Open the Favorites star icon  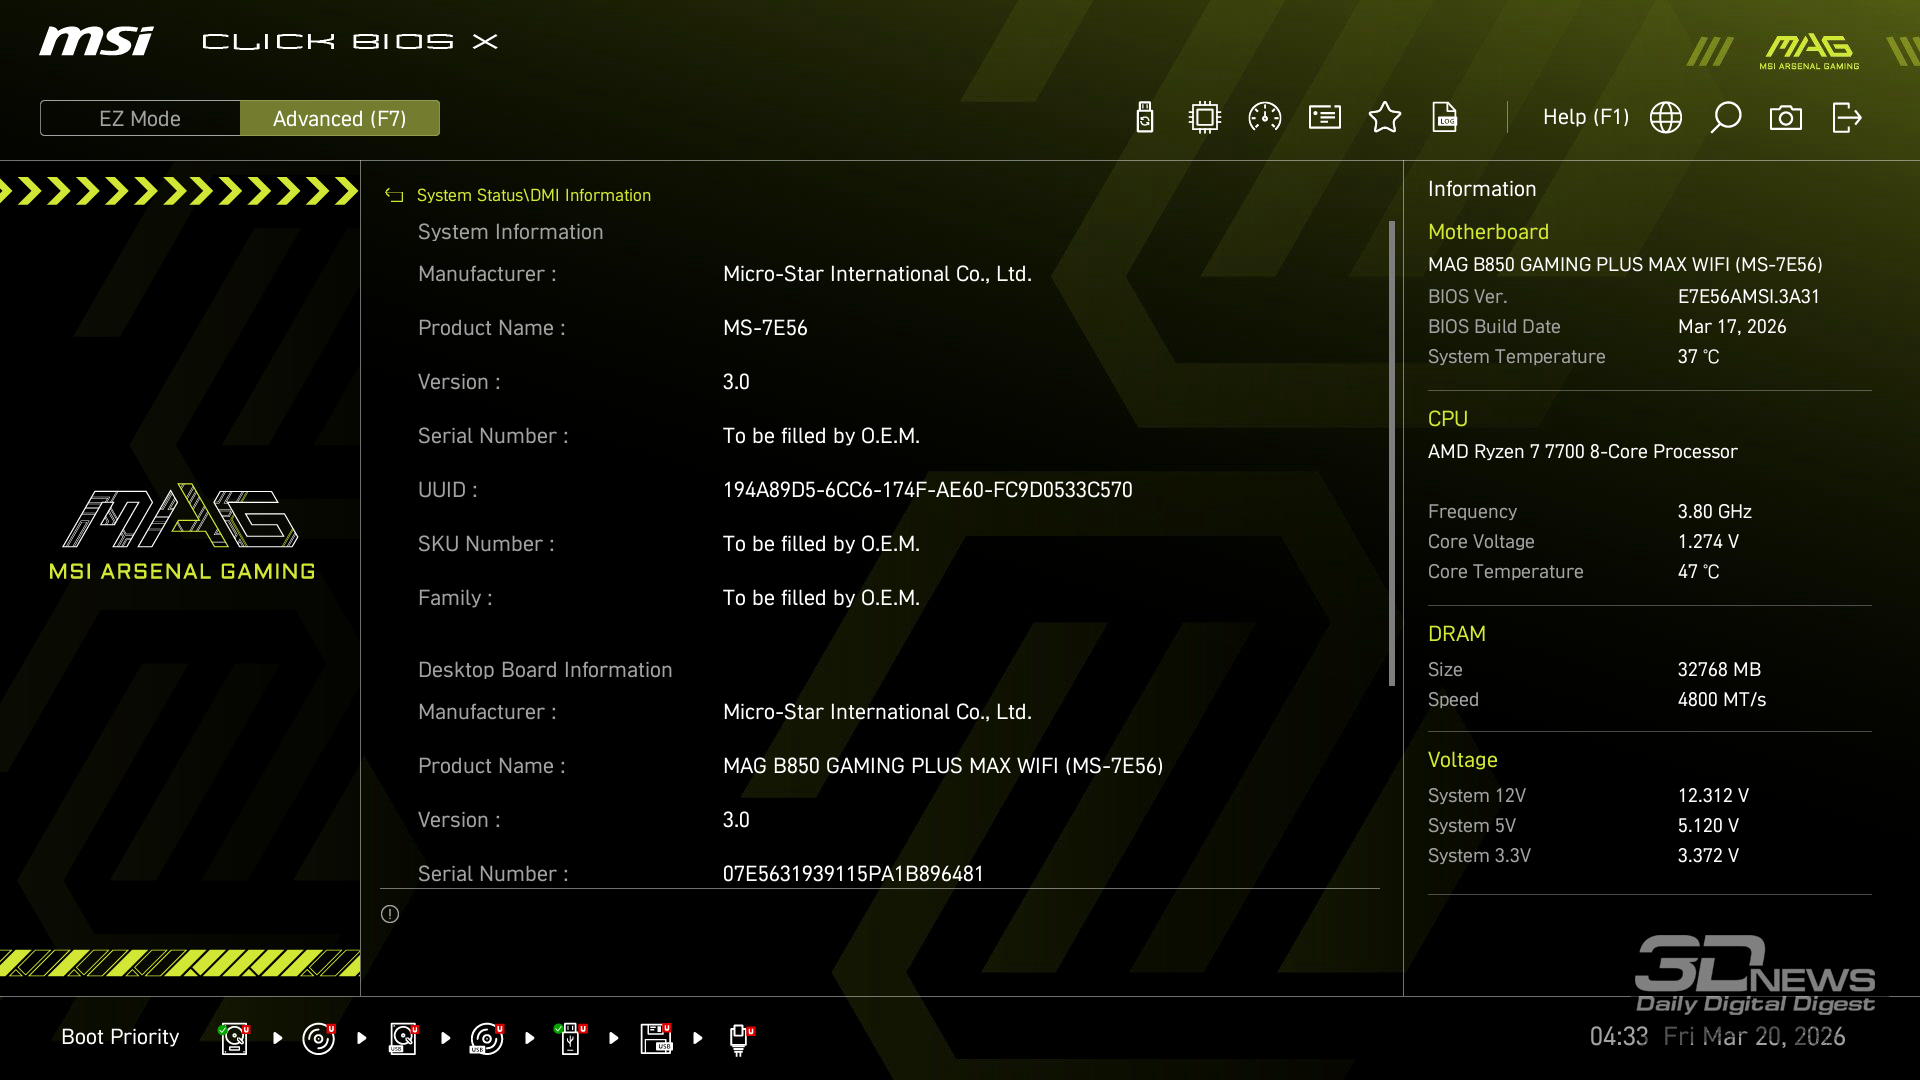tap(1385, 118)
